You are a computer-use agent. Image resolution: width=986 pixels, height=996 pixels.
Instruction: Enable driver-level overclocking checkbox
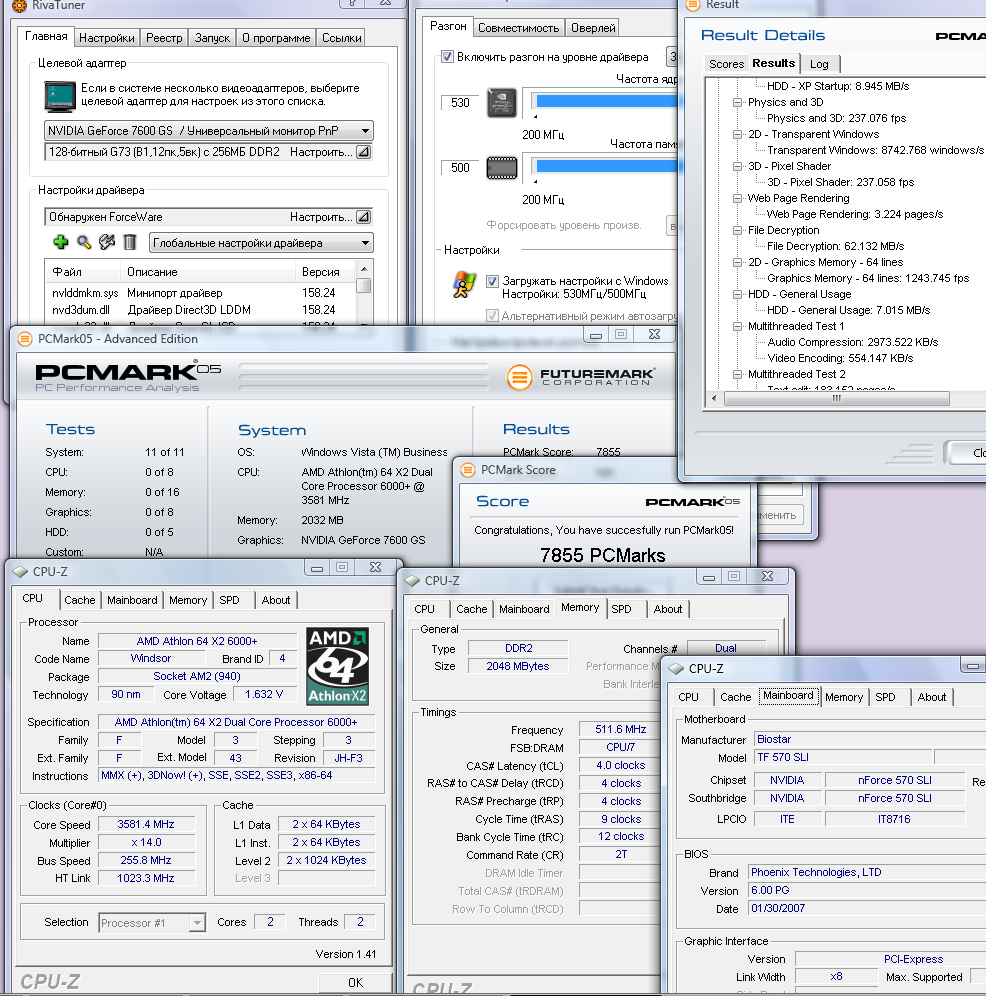point(447,57)
